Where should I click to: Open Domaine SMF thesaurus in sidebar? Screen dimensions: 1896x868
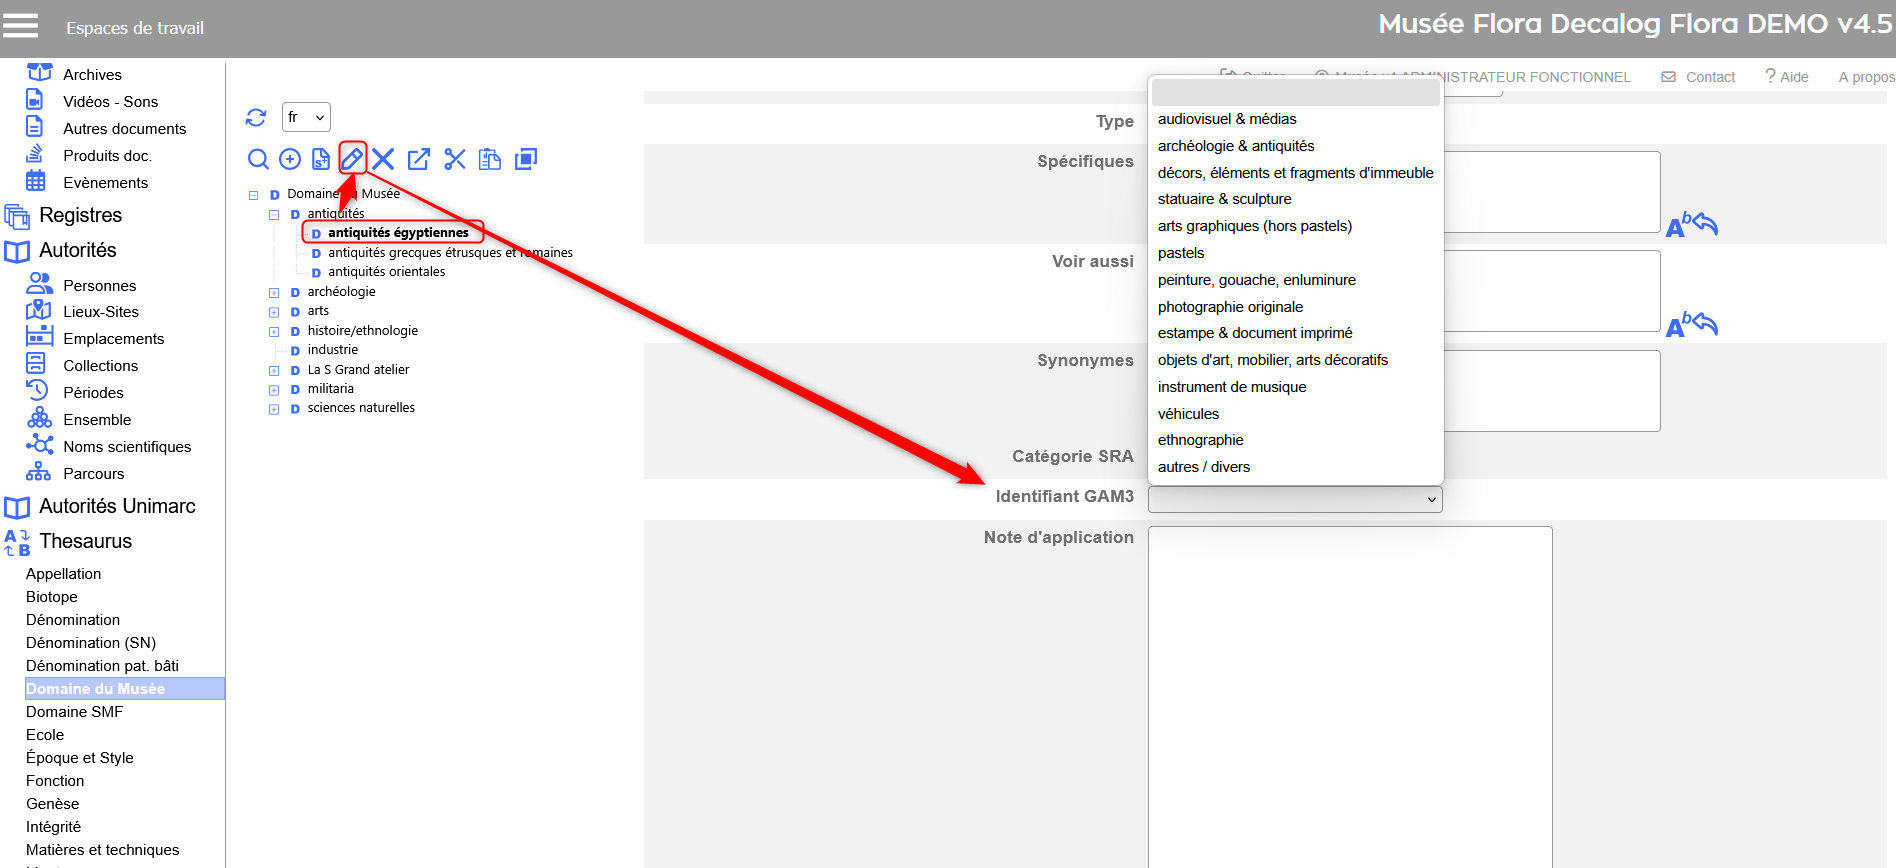(74, 712)
